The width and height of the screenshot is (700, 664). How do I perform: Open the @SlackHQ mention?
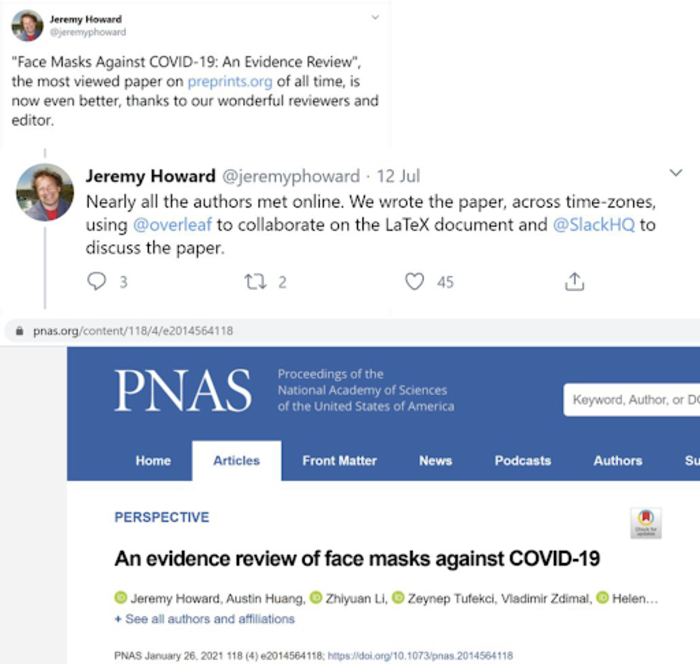pos(594,225)
